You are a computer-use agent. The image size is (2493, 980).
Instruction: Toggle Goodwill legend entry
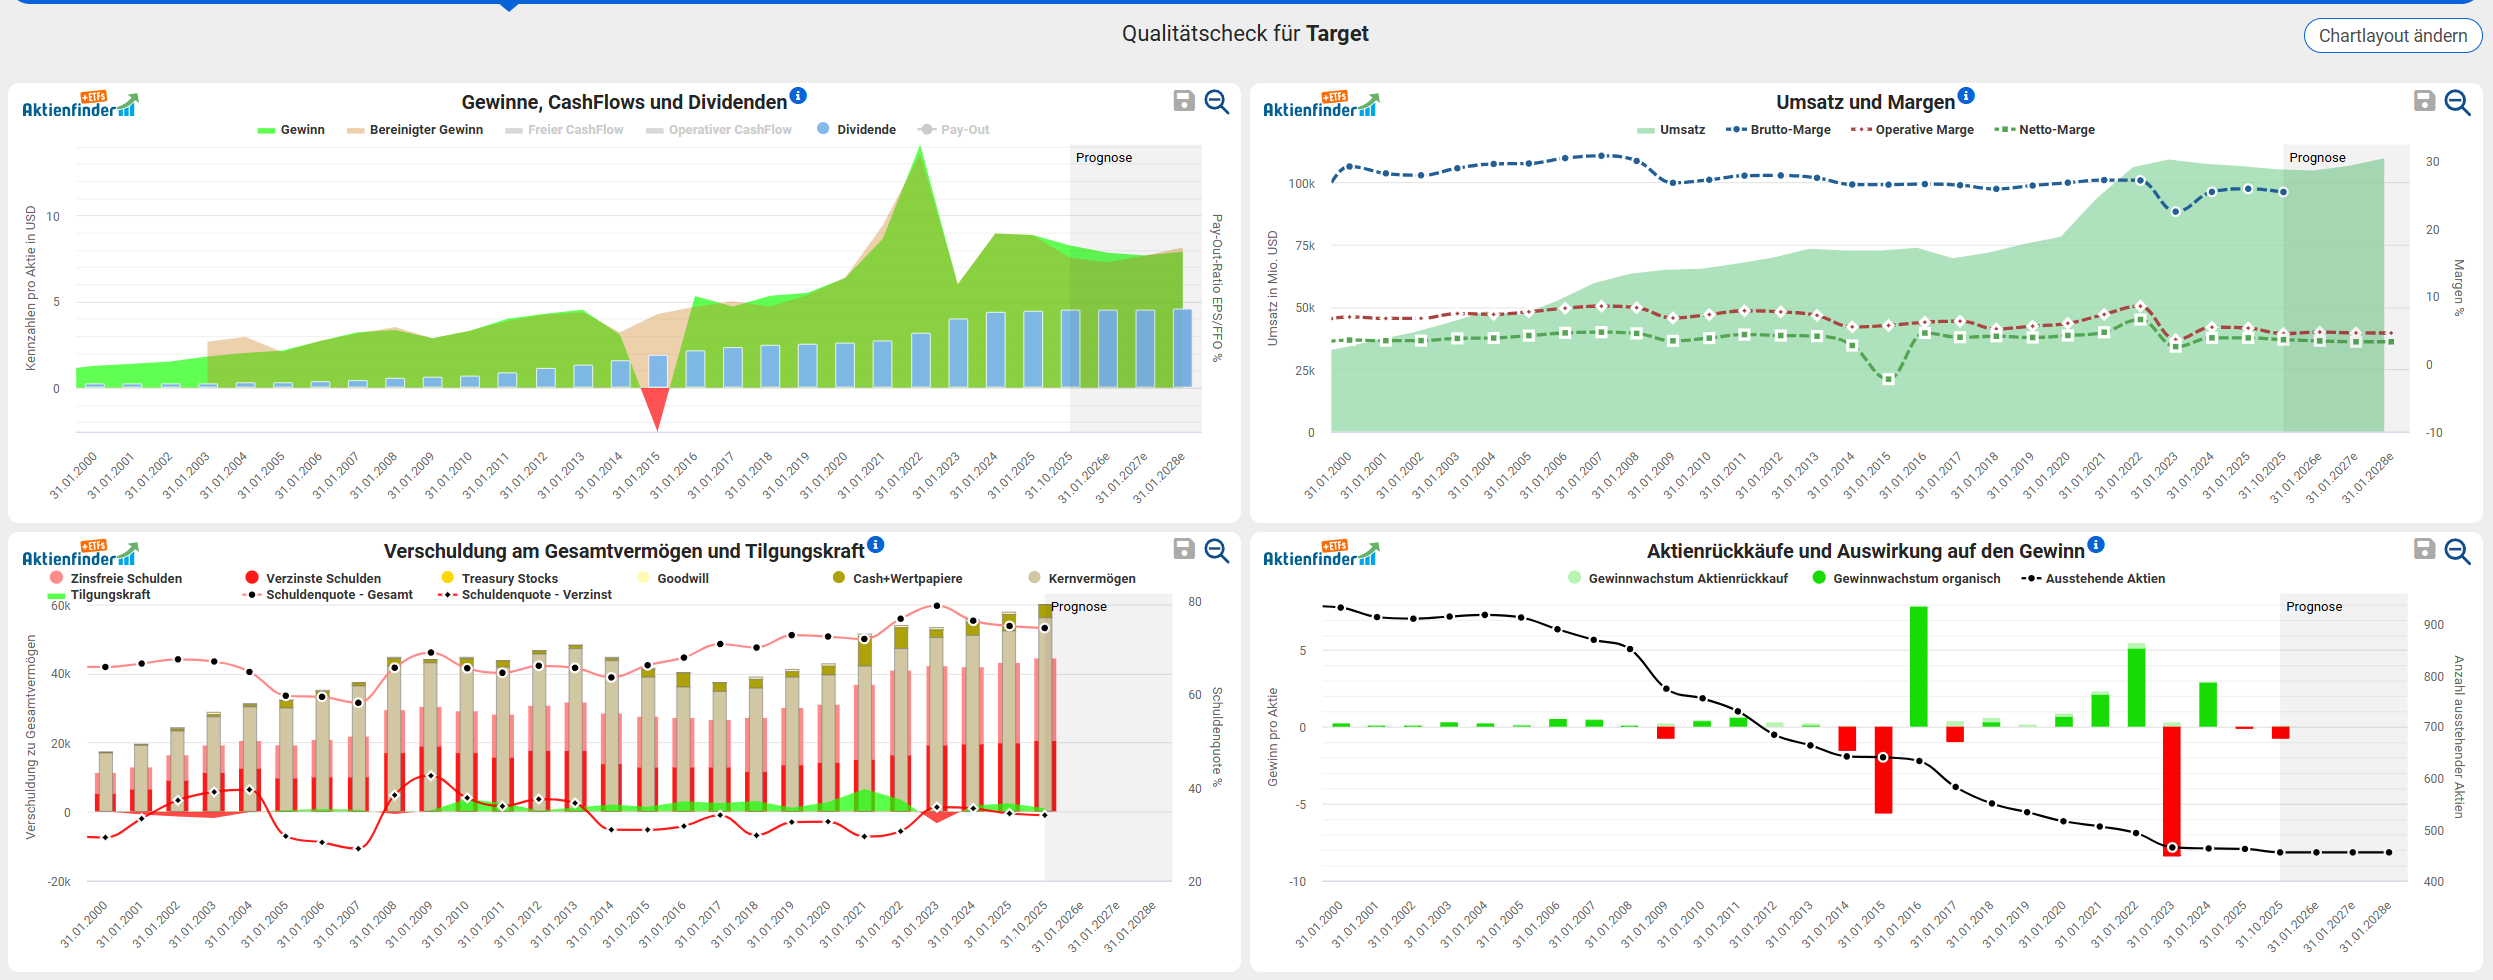pos(682,579)
